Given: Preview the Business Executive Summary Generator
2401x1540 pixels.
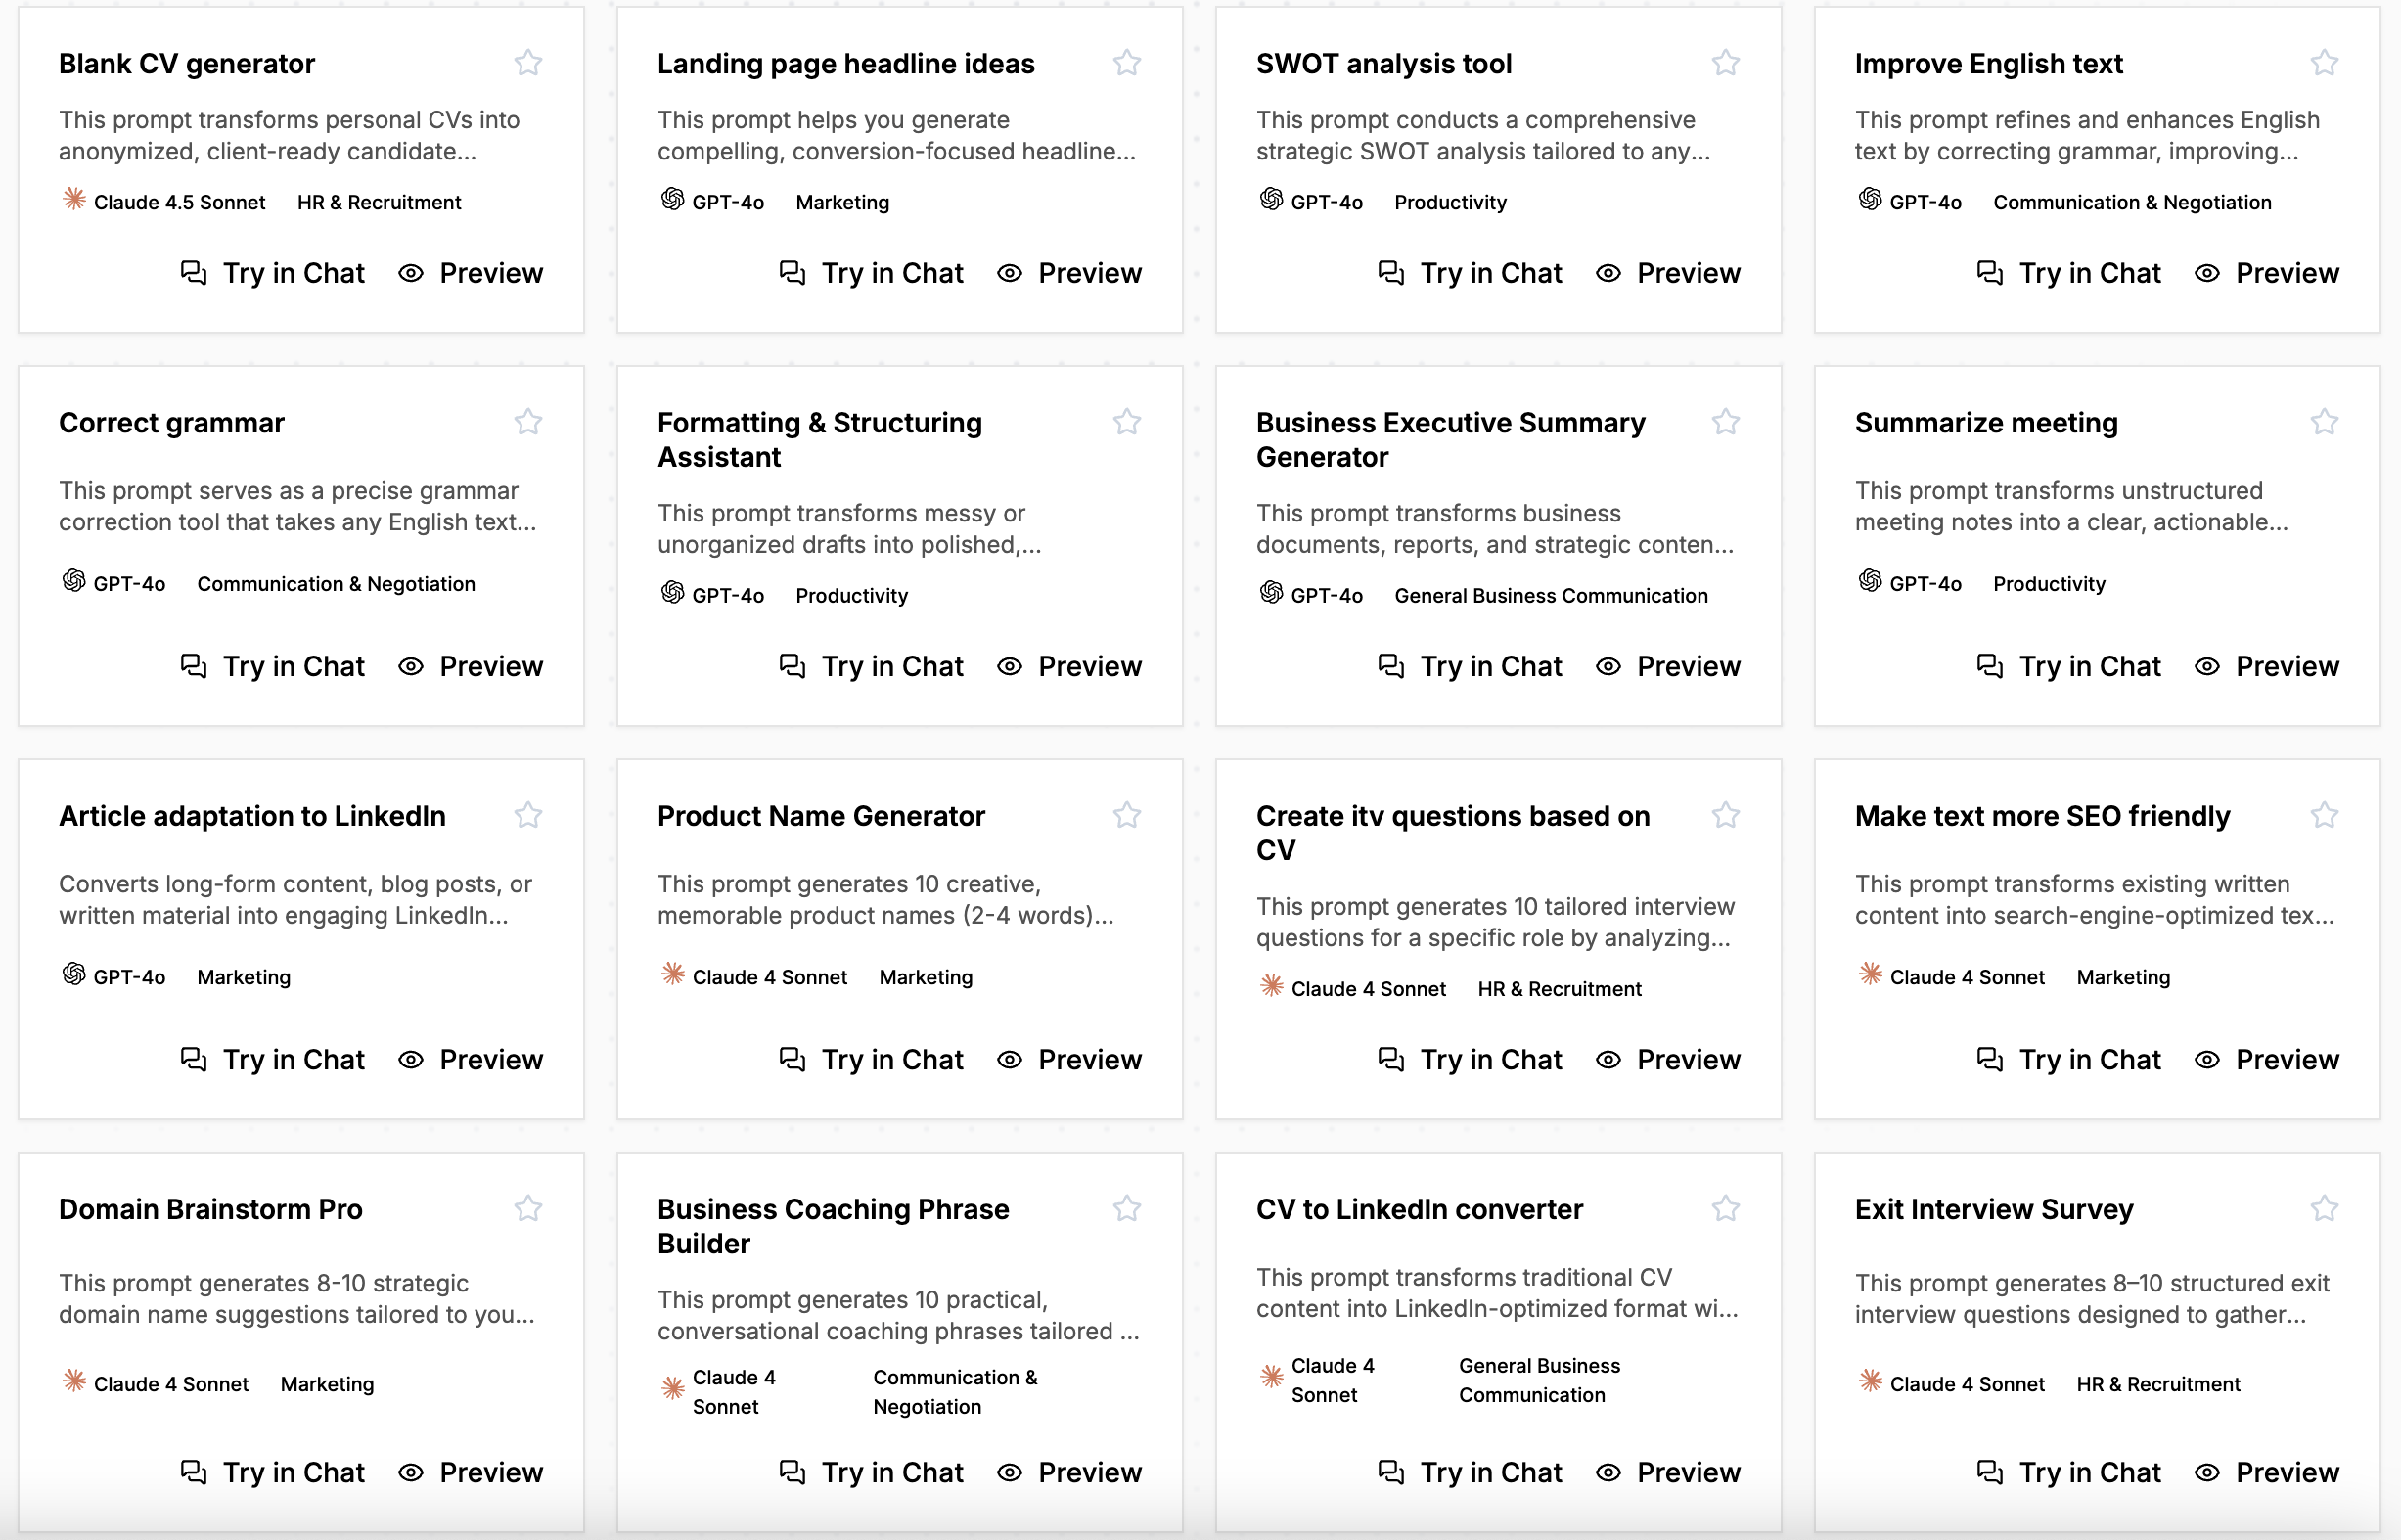Looking at the screenshot, I should (x=1668, y=666).
